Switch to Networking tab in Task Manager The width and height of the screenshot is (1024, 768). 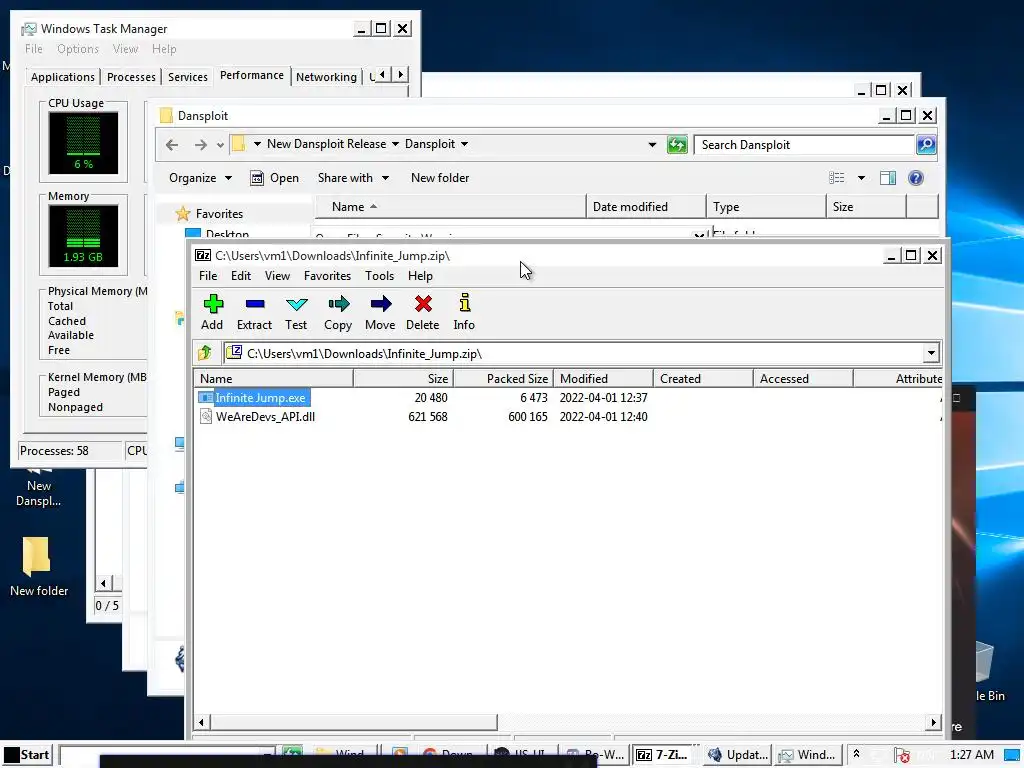[x=326, y=77]
